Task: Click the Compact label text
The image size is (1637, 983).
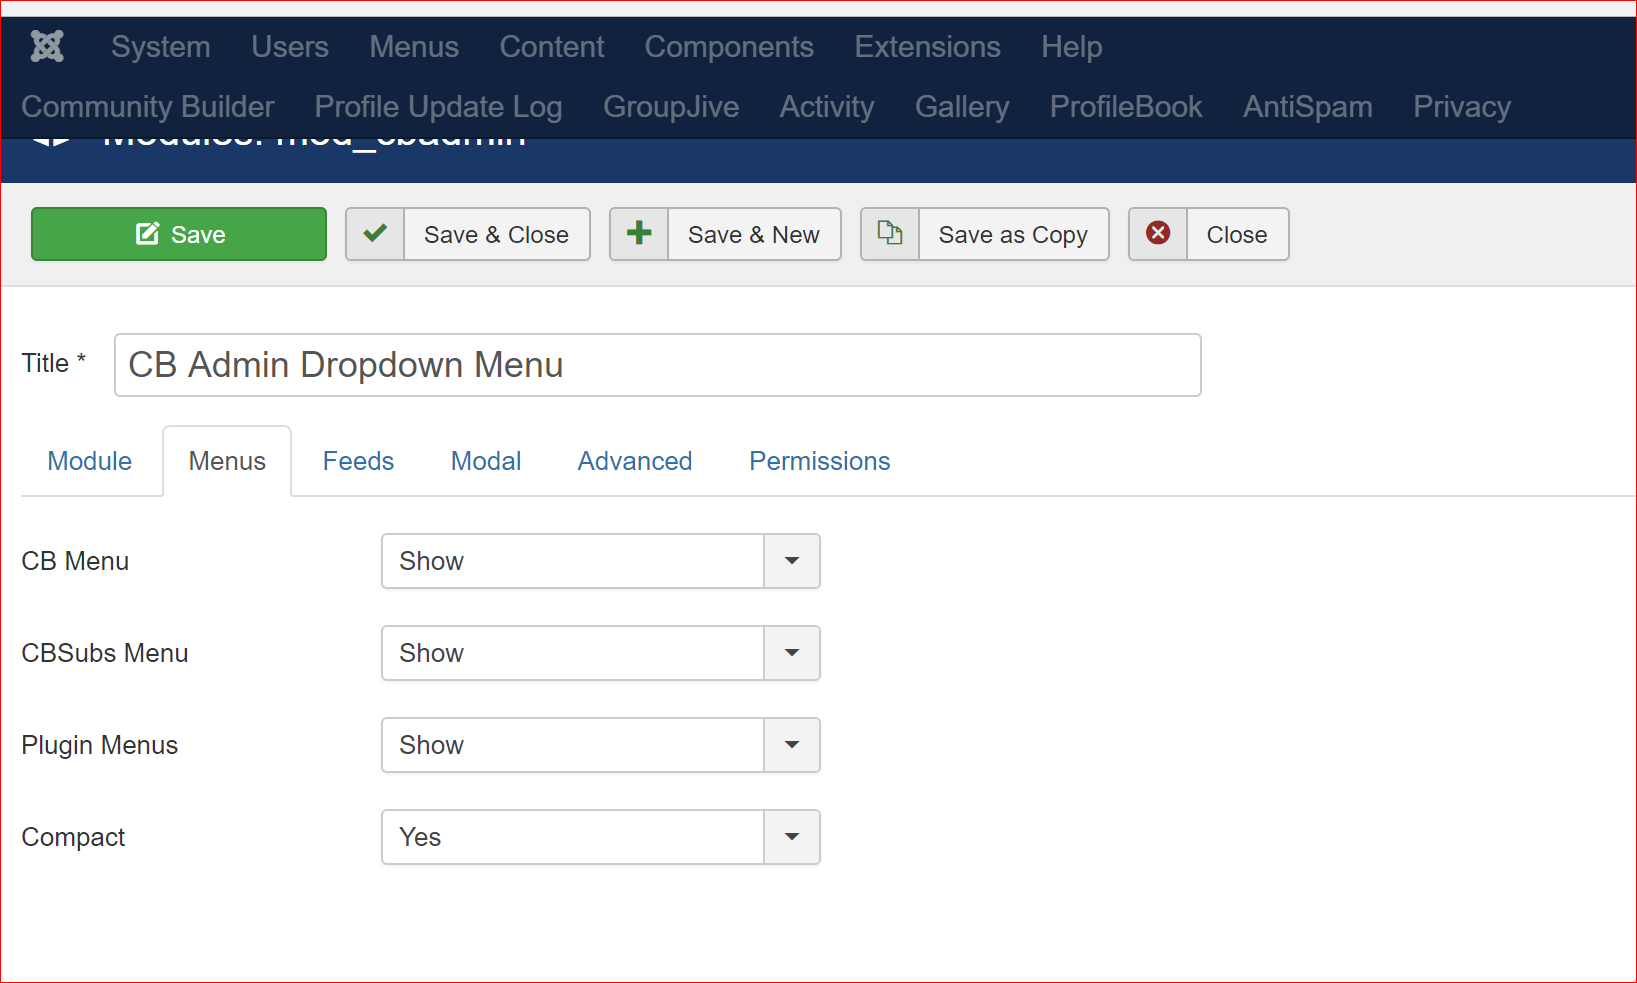Action: click(73, 837)
